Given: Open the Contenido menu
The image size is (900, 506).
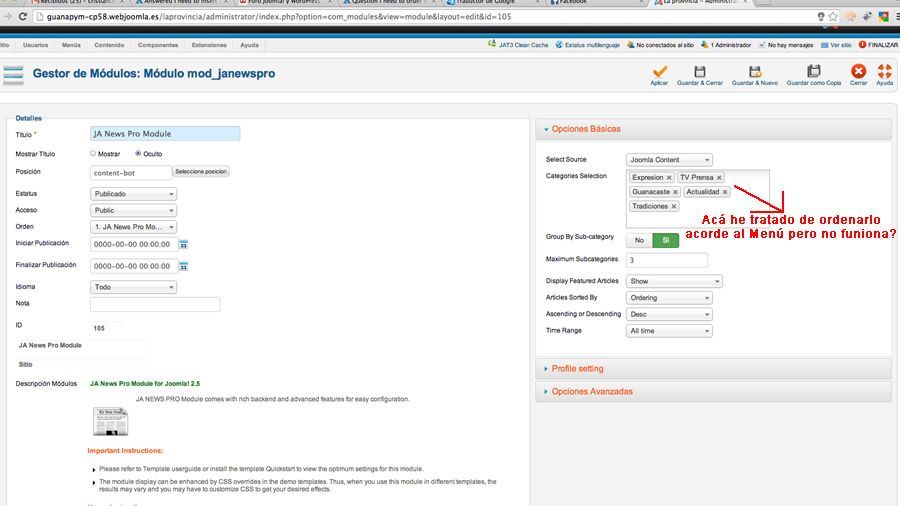Looking at the screenshot, I should (x=109, y=45).
